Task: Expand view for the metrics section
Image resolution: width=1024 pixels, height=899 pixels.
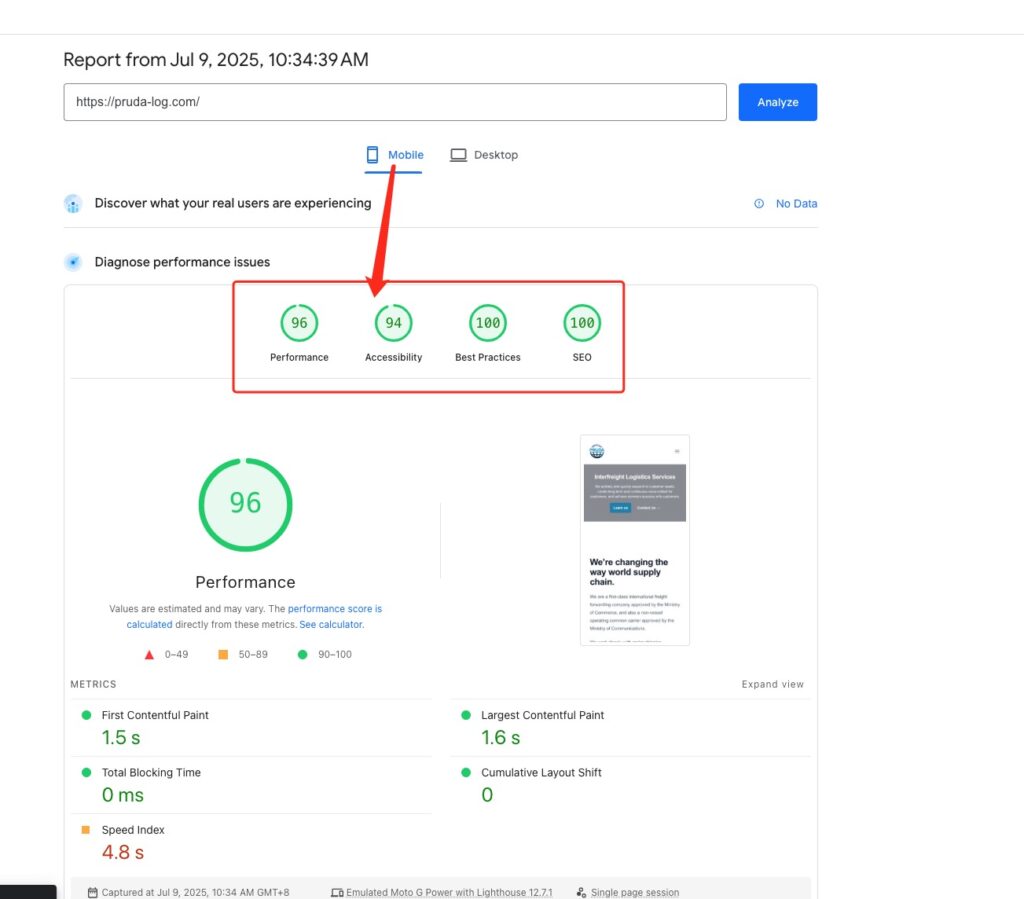Action: pos(772,684)
